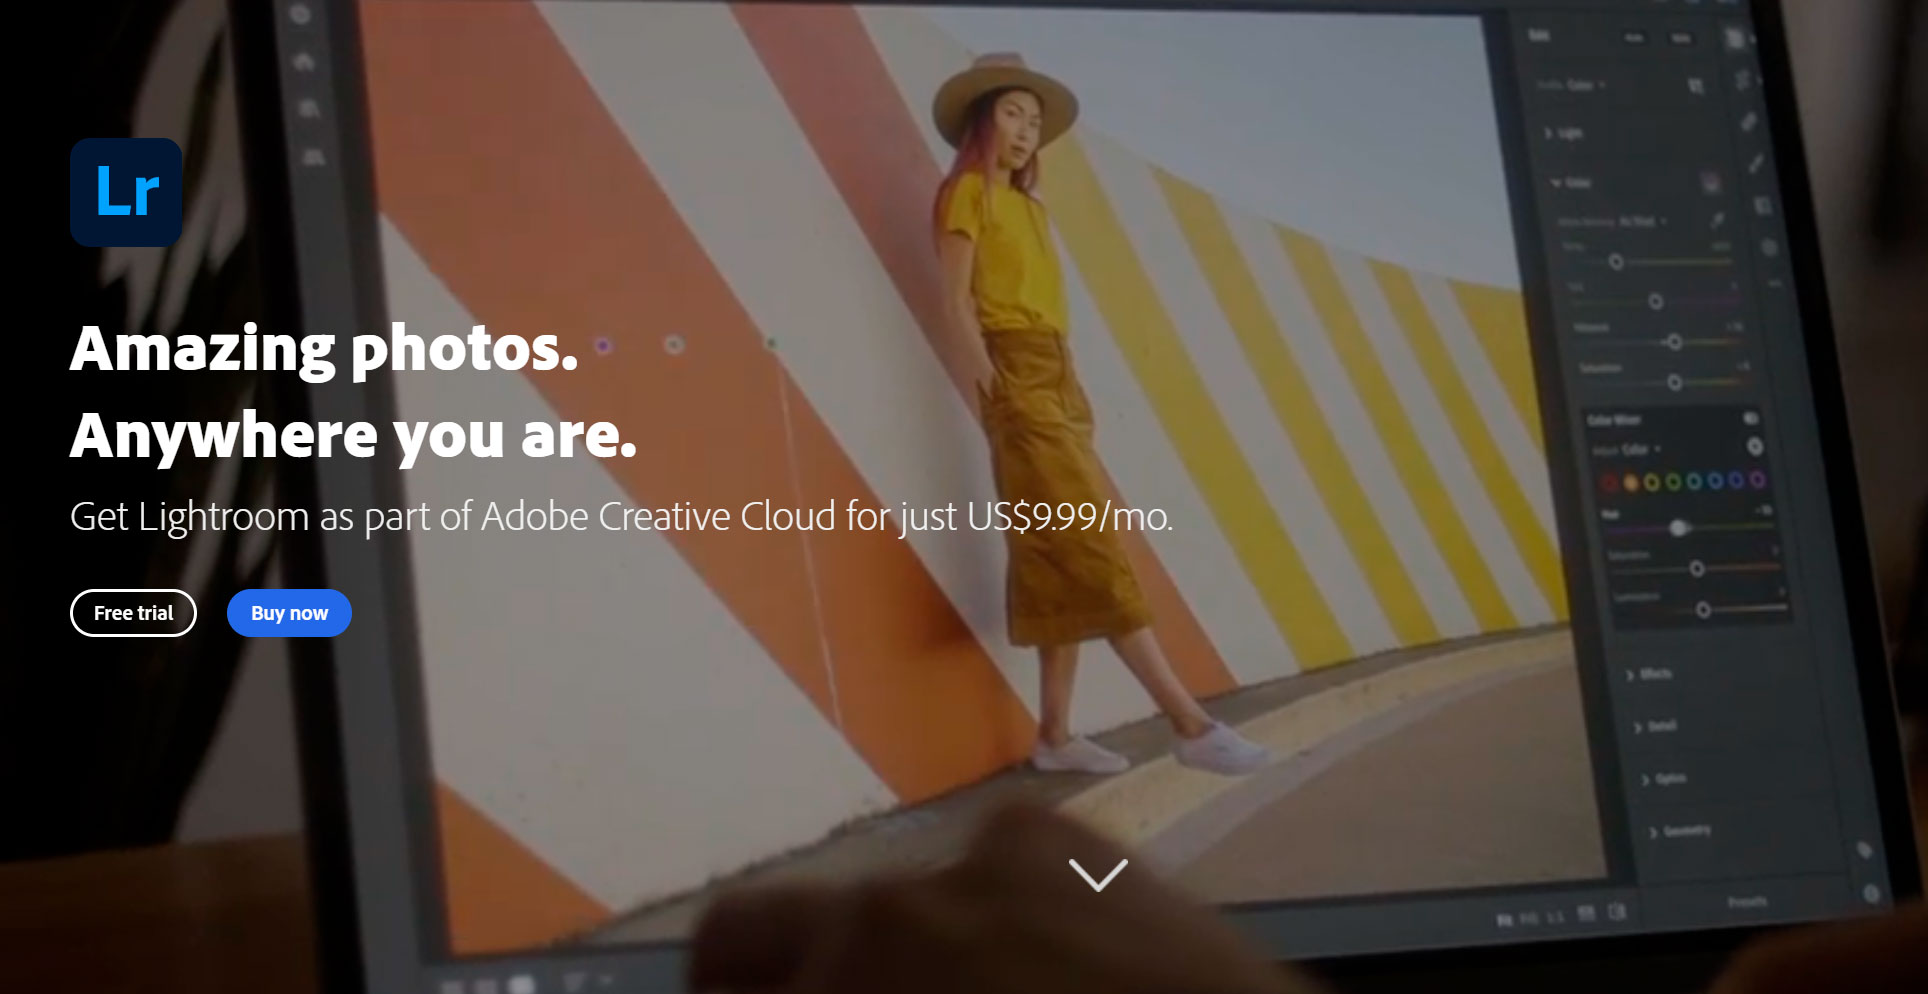Open the Presets tab at panel bottom
Viewport: 1928px width, 994px height.
tap(1746, 902)
